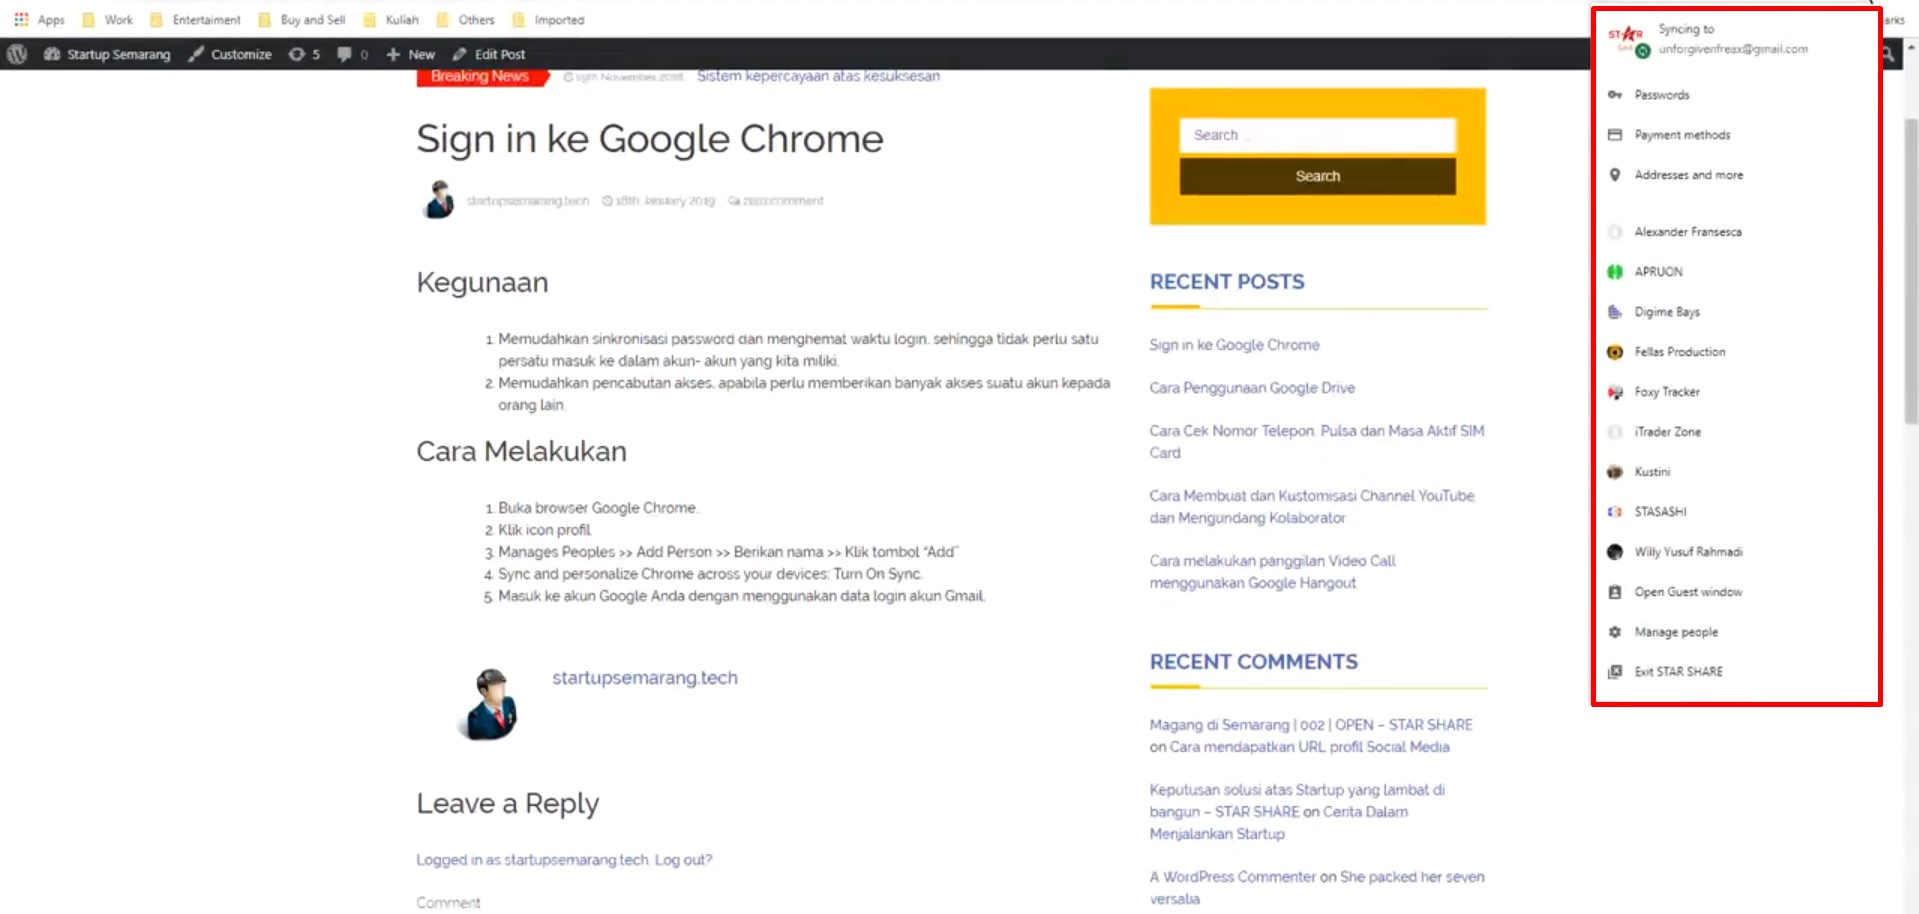This screenshot has width=1919, height=914.
Task: Open Startup Semarang dashboard menu
Action: 107,54
